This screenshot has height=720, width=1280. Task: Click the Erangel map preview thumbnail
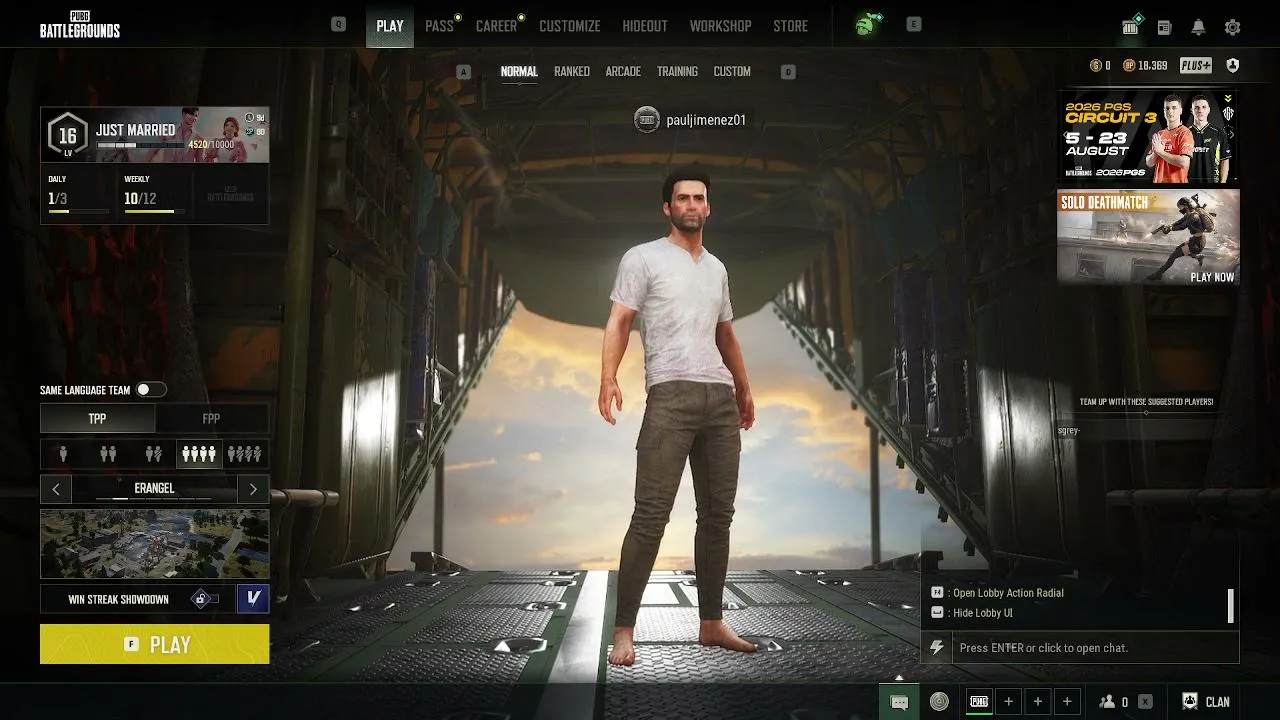point(155,544)
